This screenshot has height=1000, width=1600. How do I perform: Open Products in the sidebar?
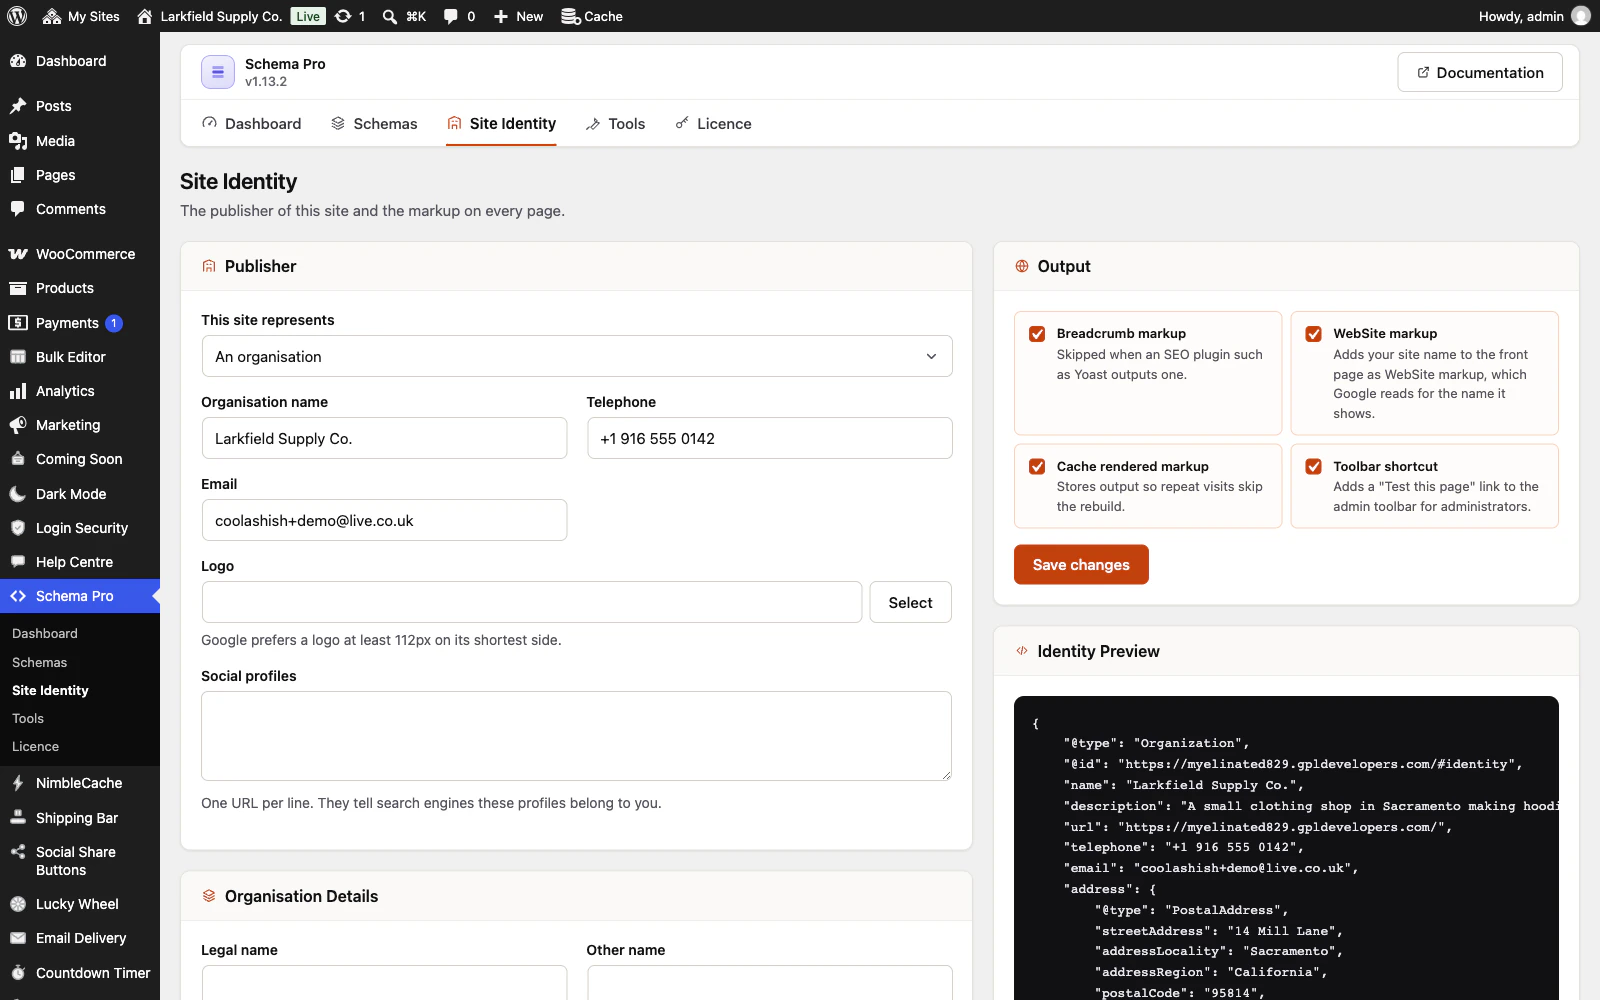(80, 288)
